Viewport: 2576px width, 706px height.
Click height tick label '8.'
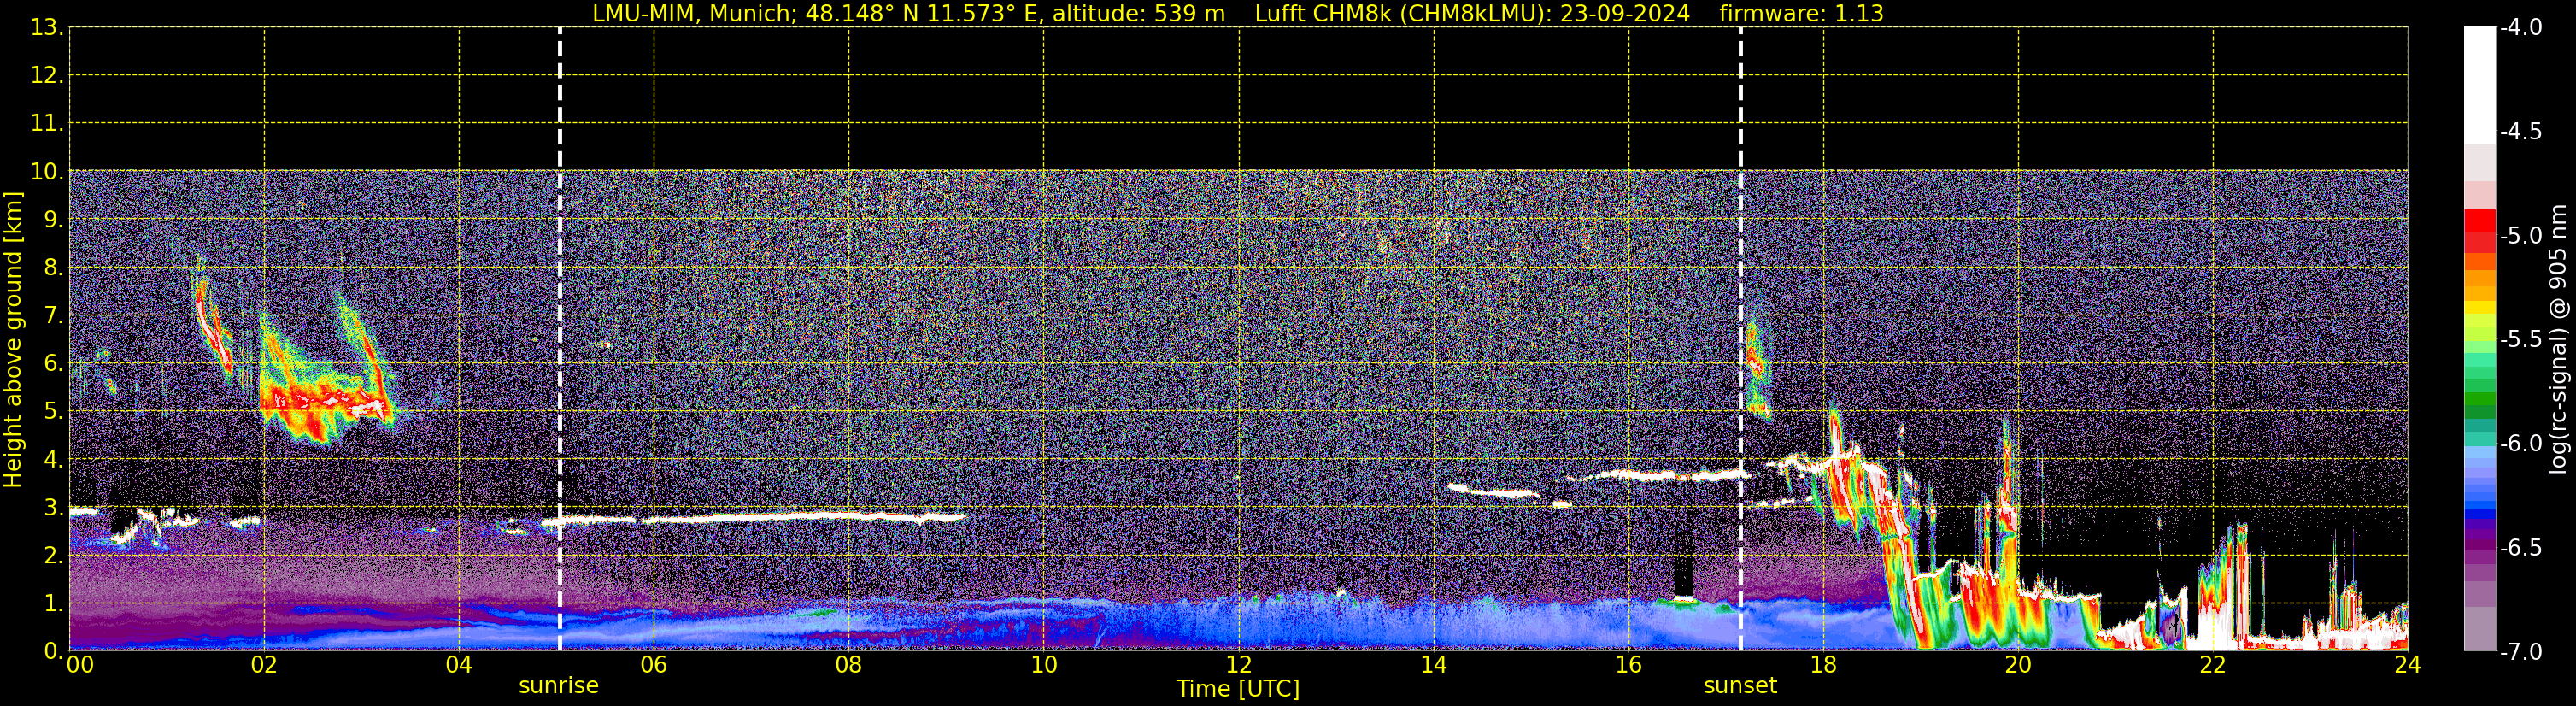pyautogui.click(x=52, y=268)
